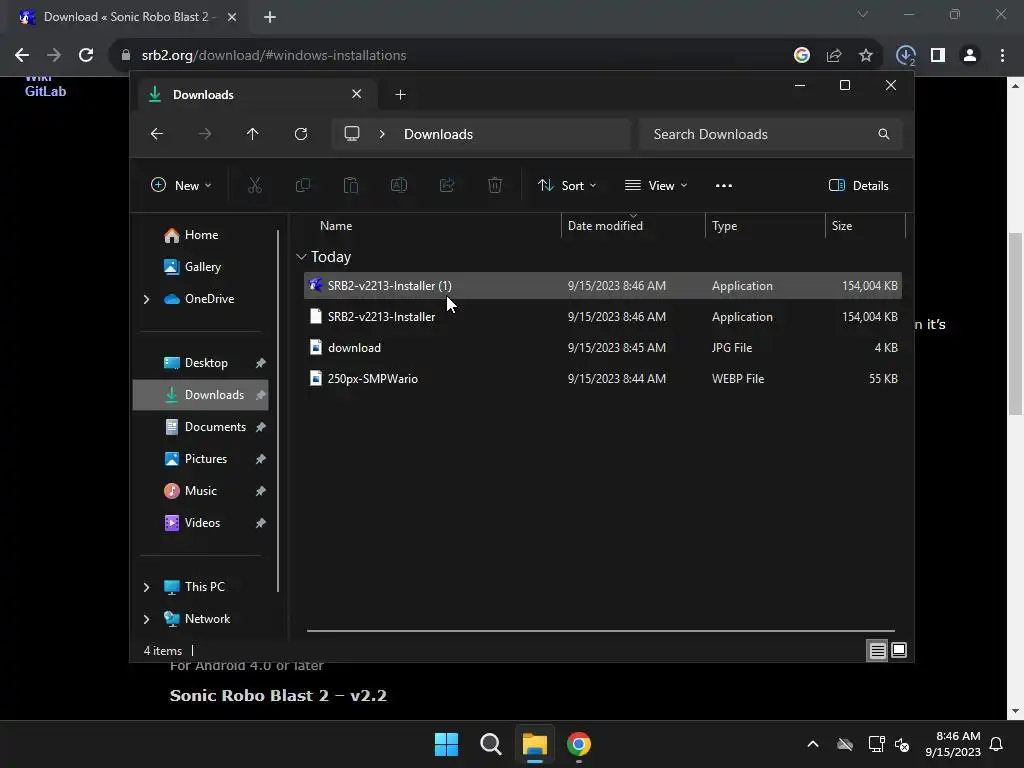Click the Copy icon in Explorer toolbar
Viewport: 1024px width, 768px height.
click(x=303, y=185)
